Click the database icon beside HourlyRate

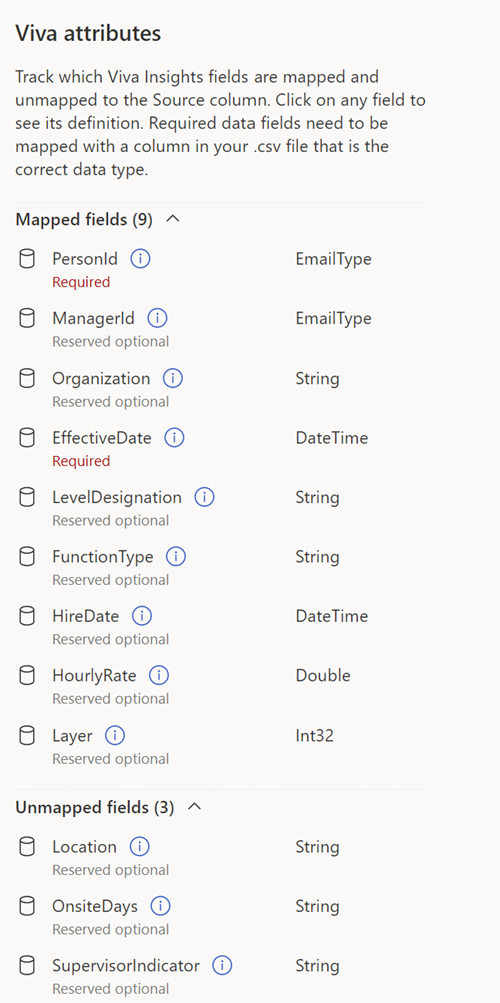pos(27,675)
